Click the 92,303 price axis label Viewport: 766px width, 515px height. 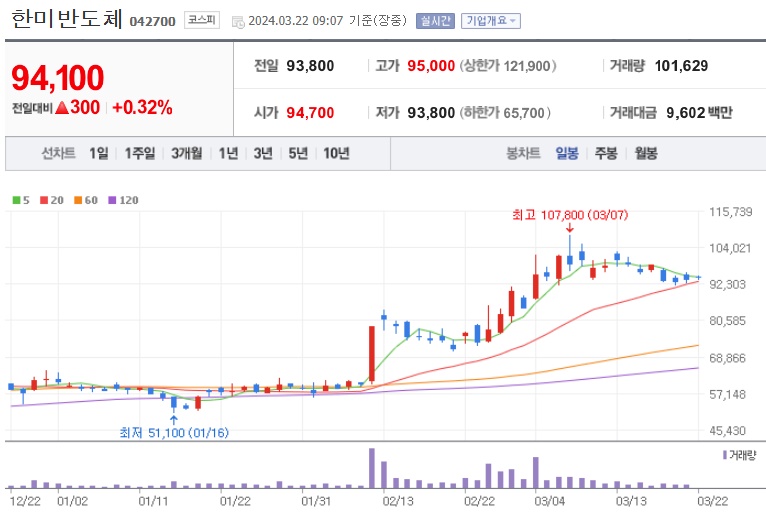pos(727,284)
